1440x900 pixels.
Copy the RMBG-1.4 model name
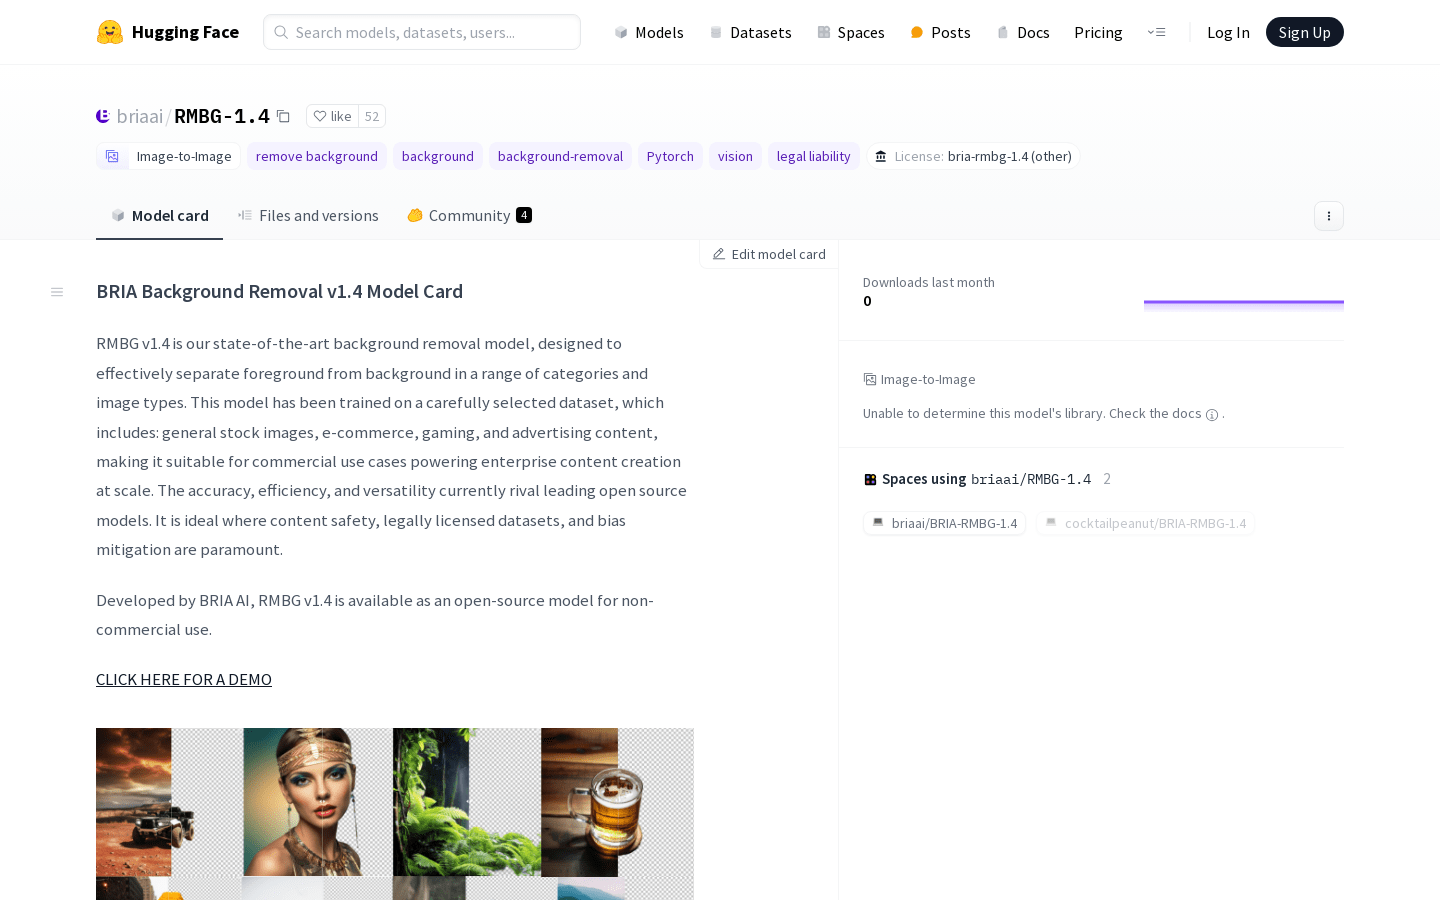click(283, 116)
